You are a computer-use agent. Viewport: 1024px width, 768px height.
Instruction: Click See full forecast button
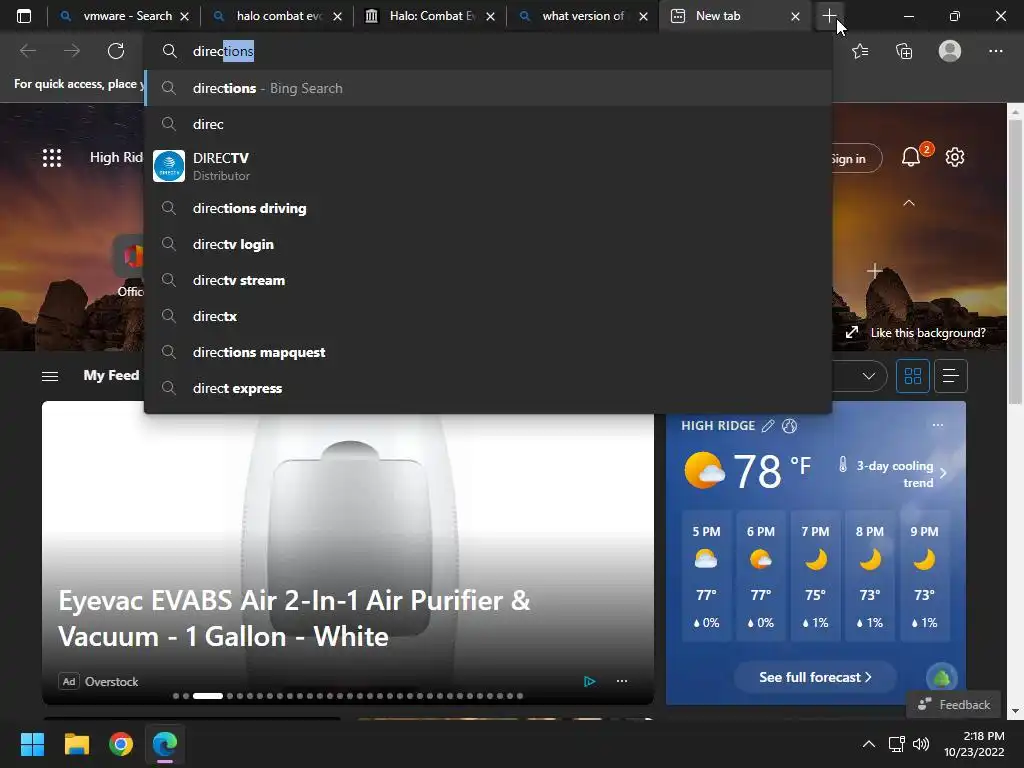point(815,677)
